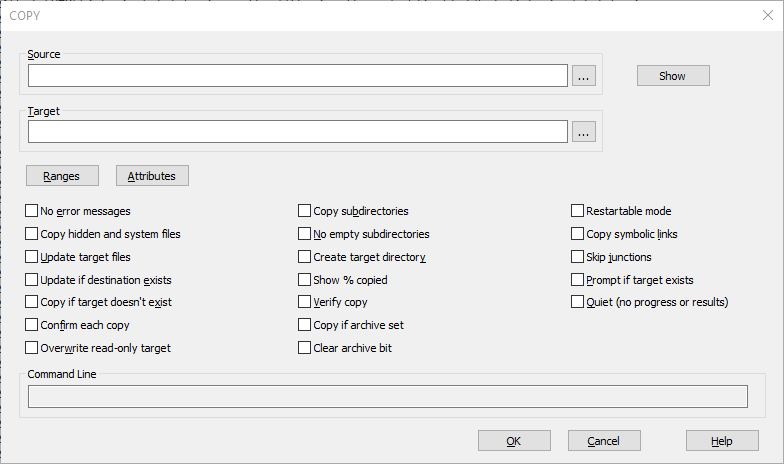Browse for target using the ellipsis button
Screen dimensions: 784x464
(x=584, y=132)
